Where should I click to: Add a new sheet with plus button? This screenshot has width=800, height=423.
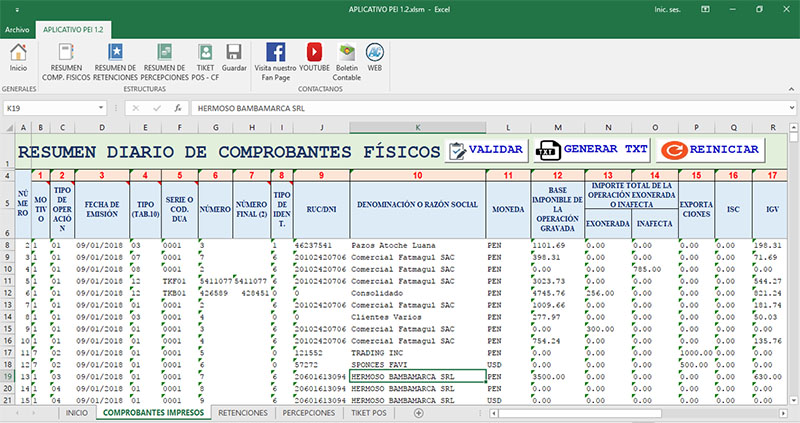[x=418, y=412]
